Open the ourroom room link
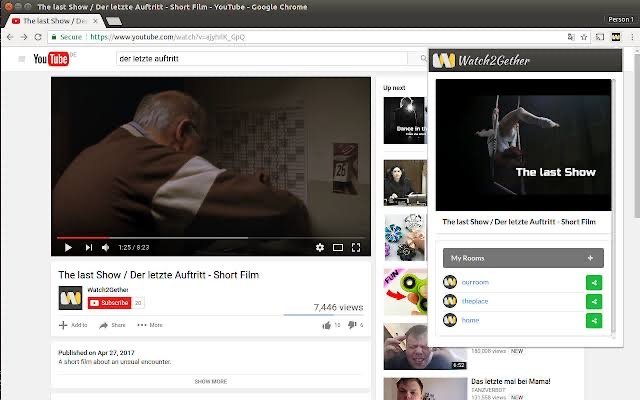This screenshot has height=400, width=640. click(x=475, y=282)
